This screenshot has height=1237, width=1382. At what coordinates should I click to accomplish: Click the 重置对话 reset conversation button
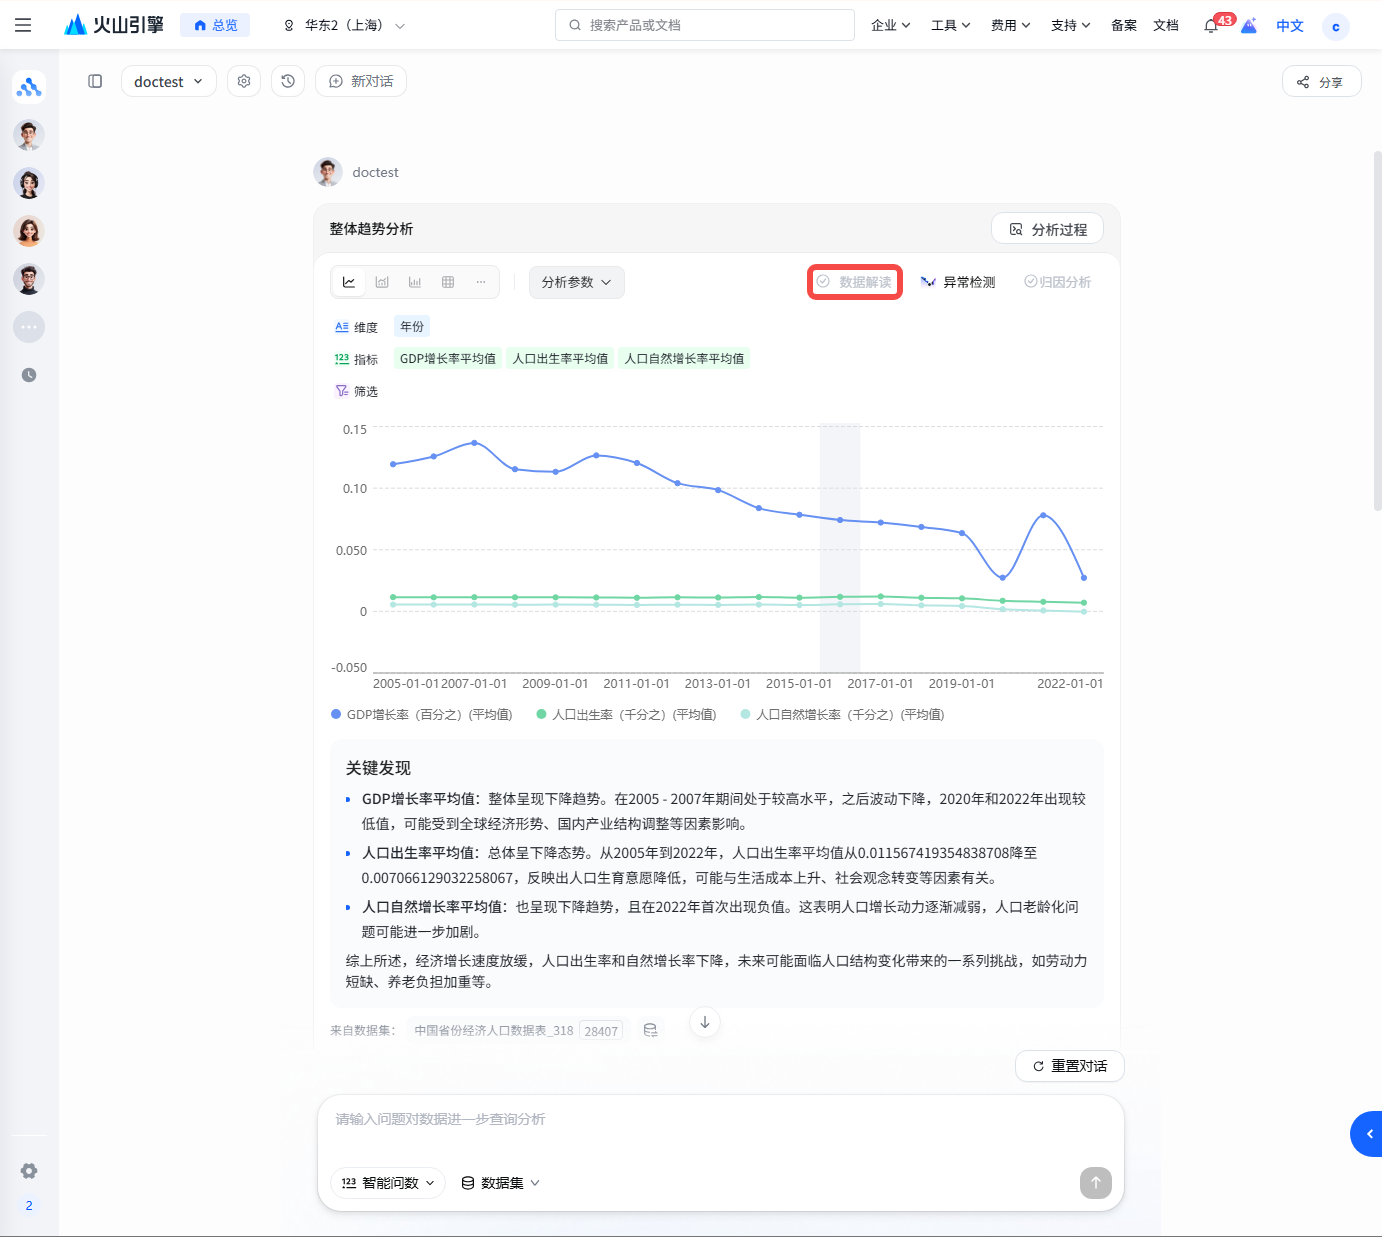(1070, 1066)
